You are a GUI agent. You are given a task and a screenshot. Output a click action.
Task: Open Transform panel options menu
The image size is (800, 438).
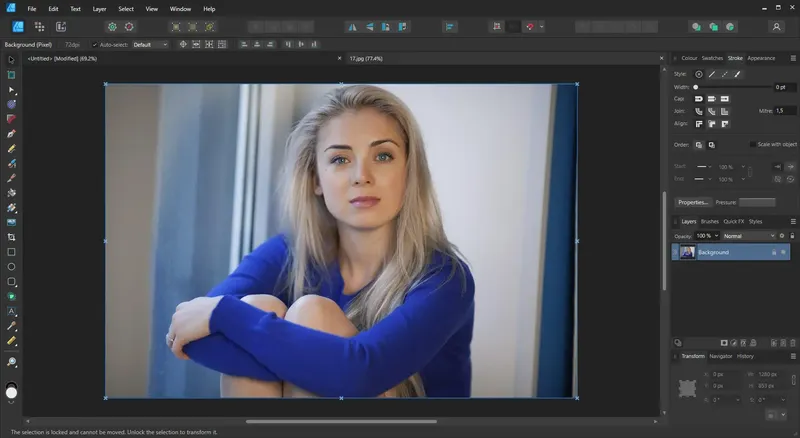tap(793, 356)
